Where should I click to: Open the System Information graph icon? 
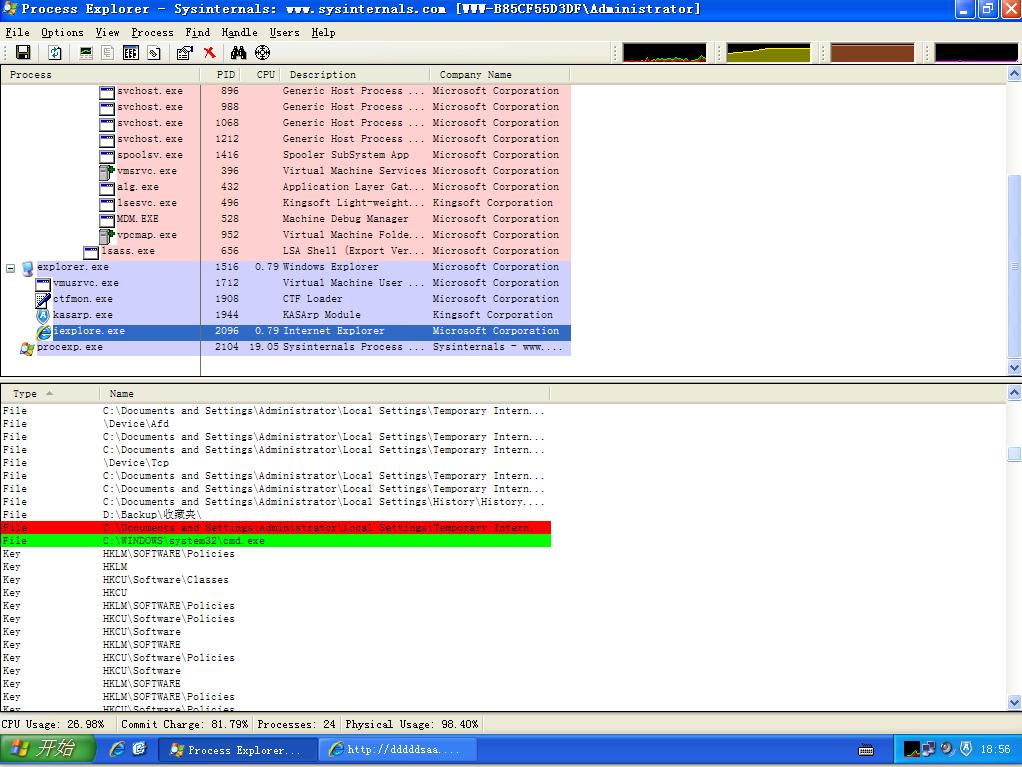point(86,53)
